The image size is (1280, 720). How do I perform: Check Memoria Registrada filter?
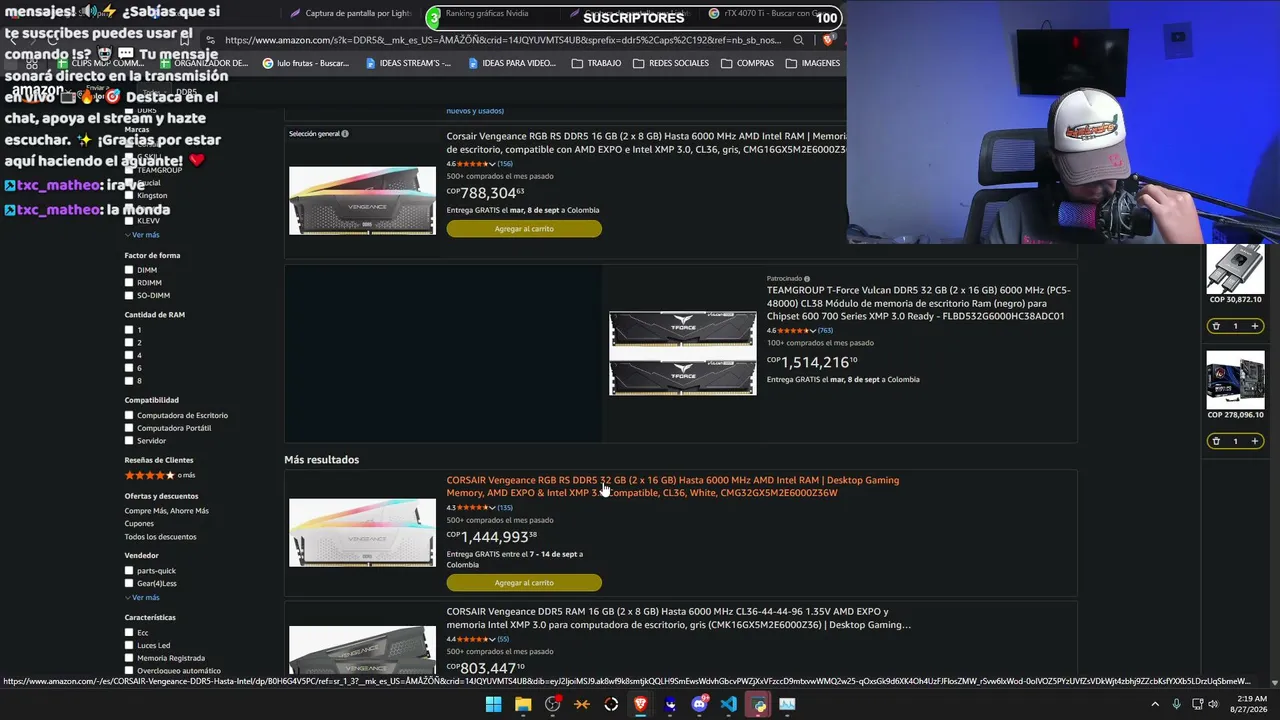point(129,658)
